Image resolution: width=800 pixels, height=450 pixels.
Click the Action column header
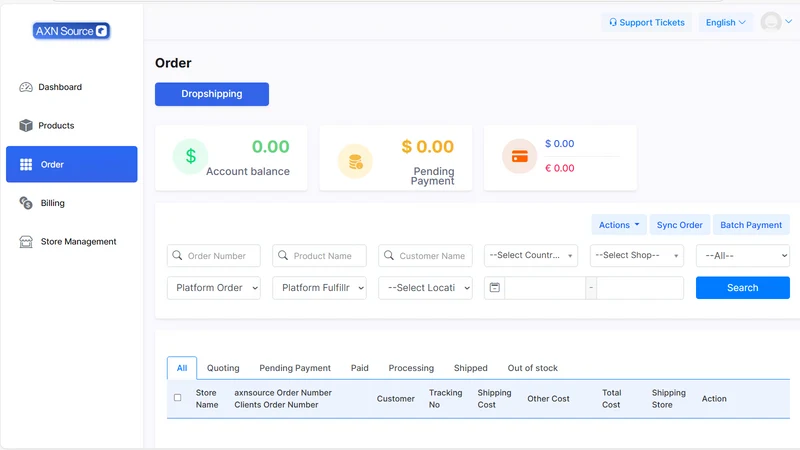tap(714, 399)
